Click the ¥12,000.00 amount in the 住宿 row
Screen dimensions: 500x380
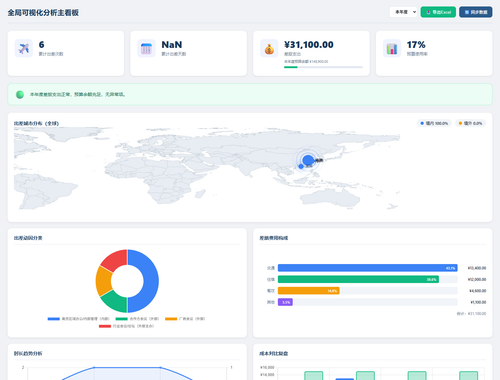click(x=477, y=279)
